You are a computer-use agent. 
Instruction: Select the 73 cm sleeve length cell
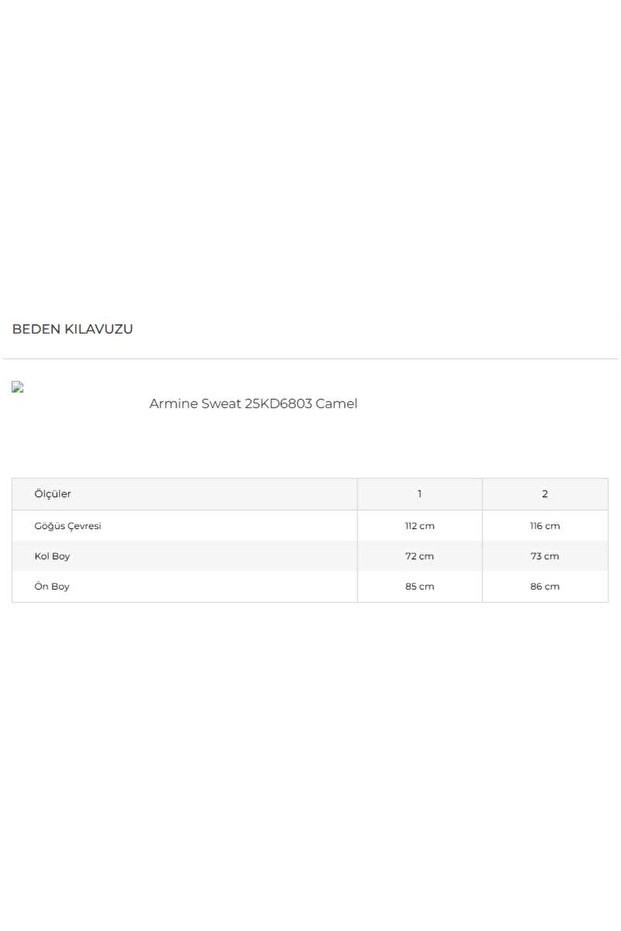[x=545, y=556]
